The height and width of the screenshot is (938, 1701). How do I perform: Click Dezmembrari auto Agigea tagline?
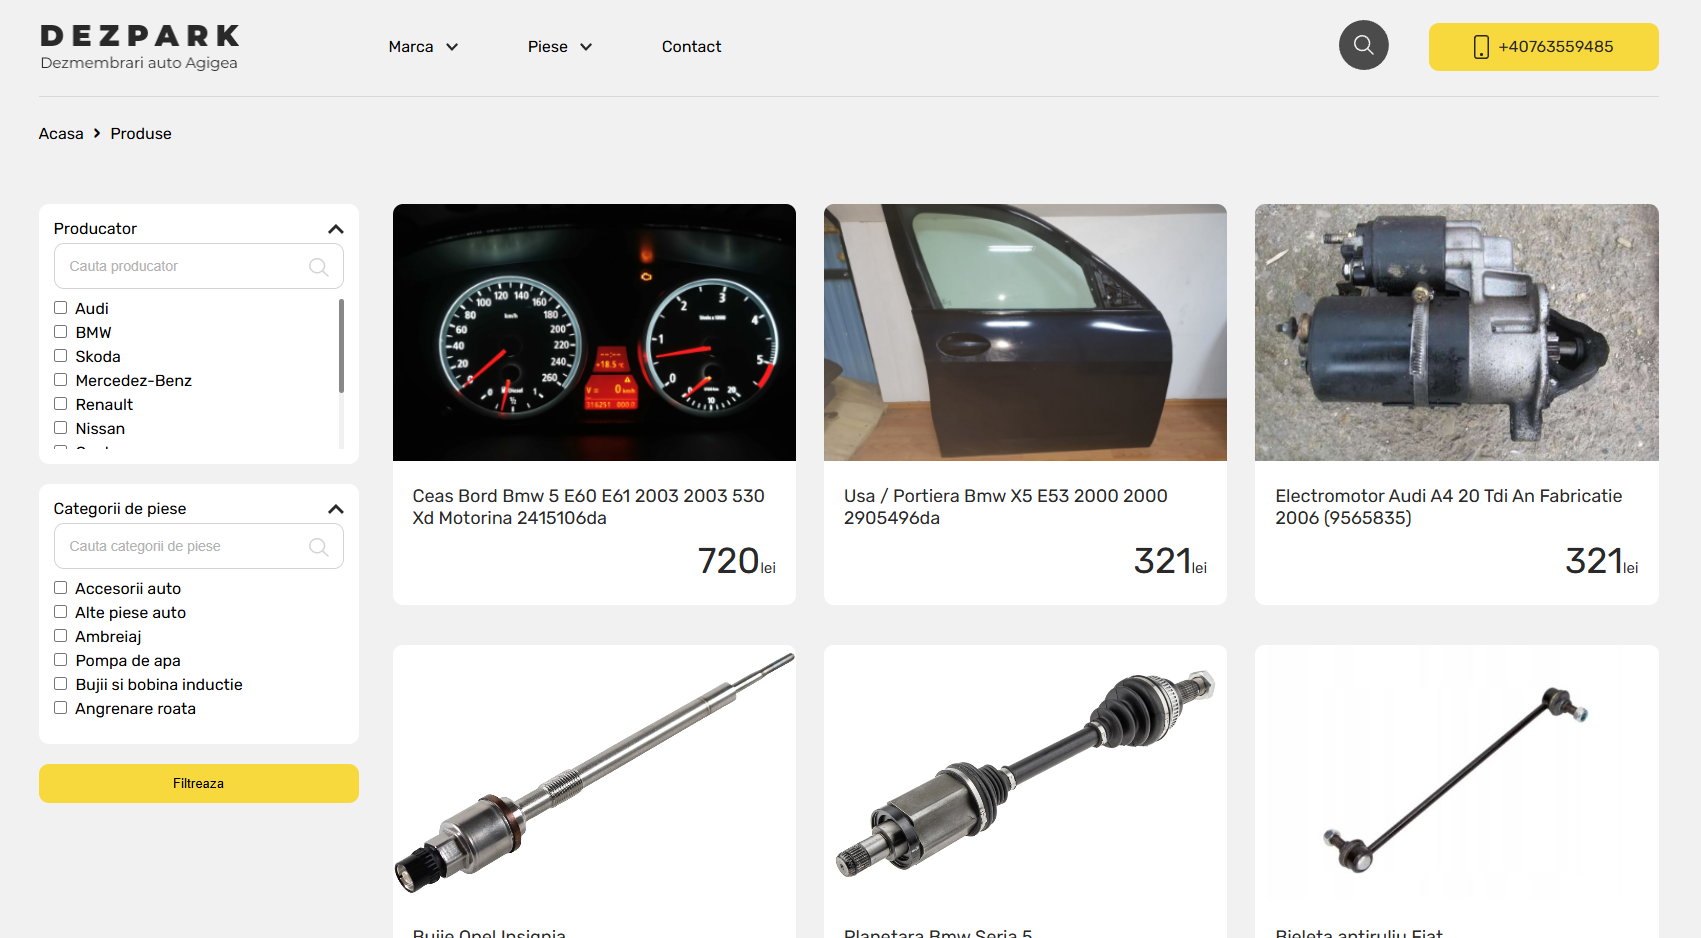(139, 63)
